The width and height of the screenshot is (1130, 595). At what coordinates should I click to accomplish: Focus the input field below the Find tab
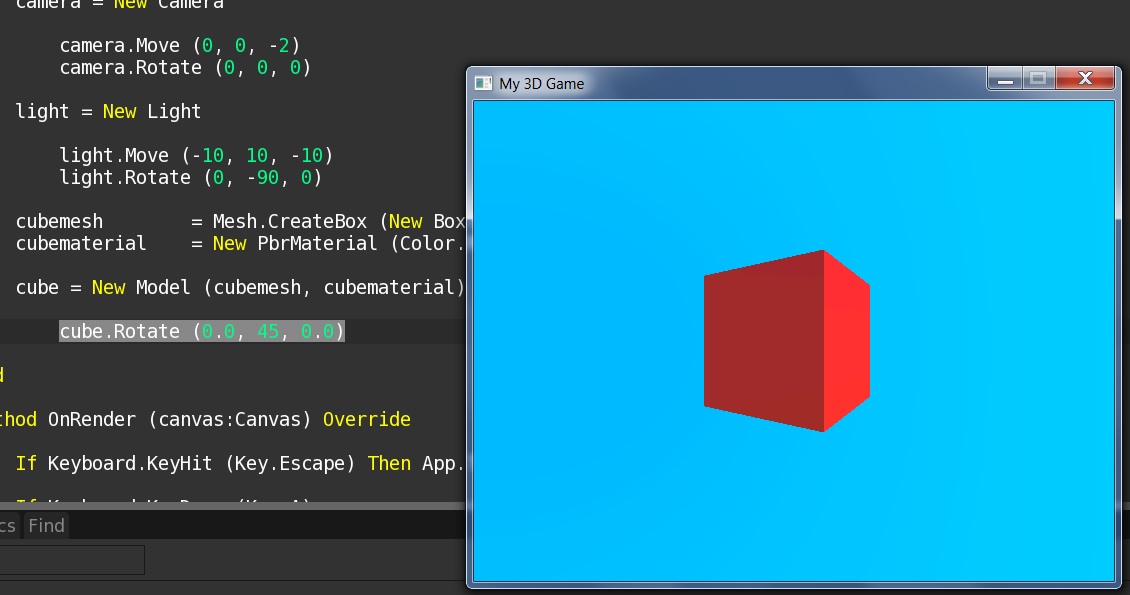point(72,560)
